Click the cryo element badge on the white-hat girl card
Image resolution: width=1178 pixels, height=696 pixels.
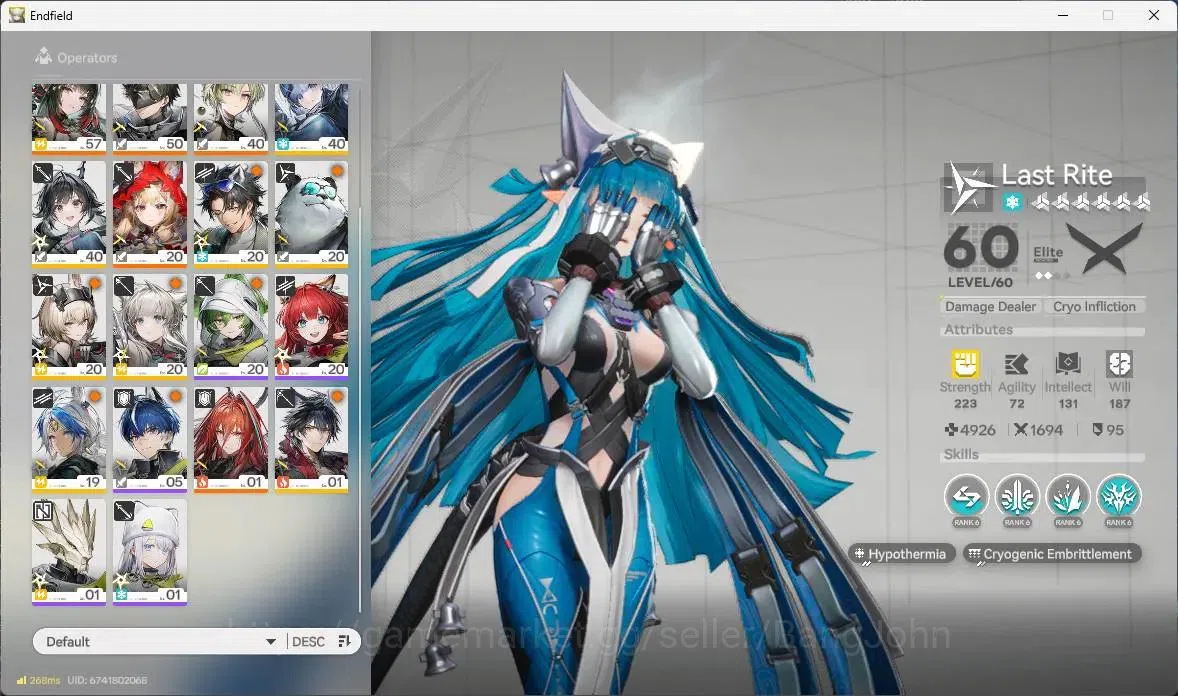(x=122, y=595)
